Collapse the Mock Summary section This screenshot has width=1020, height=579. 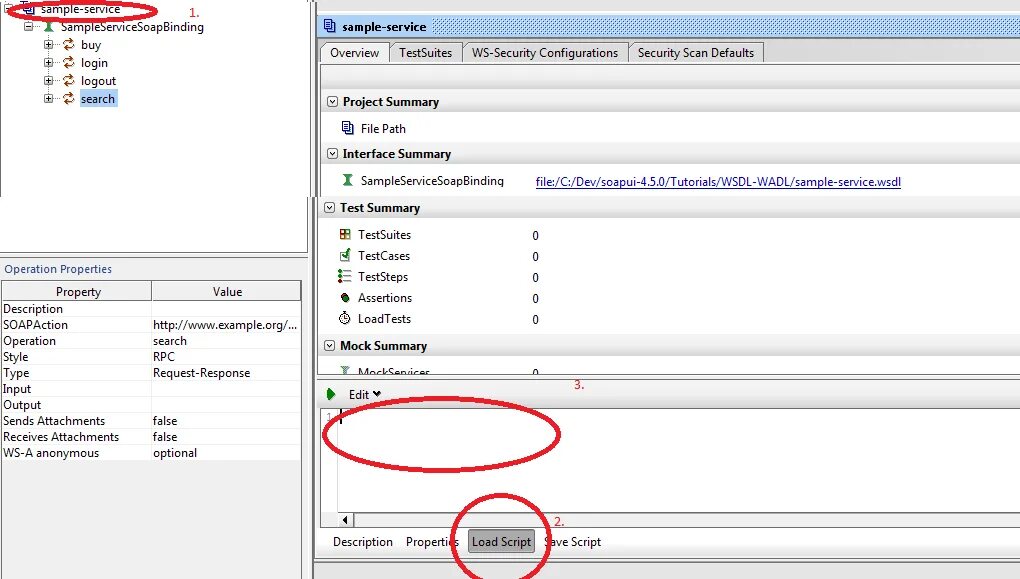[x=330, y=345]
